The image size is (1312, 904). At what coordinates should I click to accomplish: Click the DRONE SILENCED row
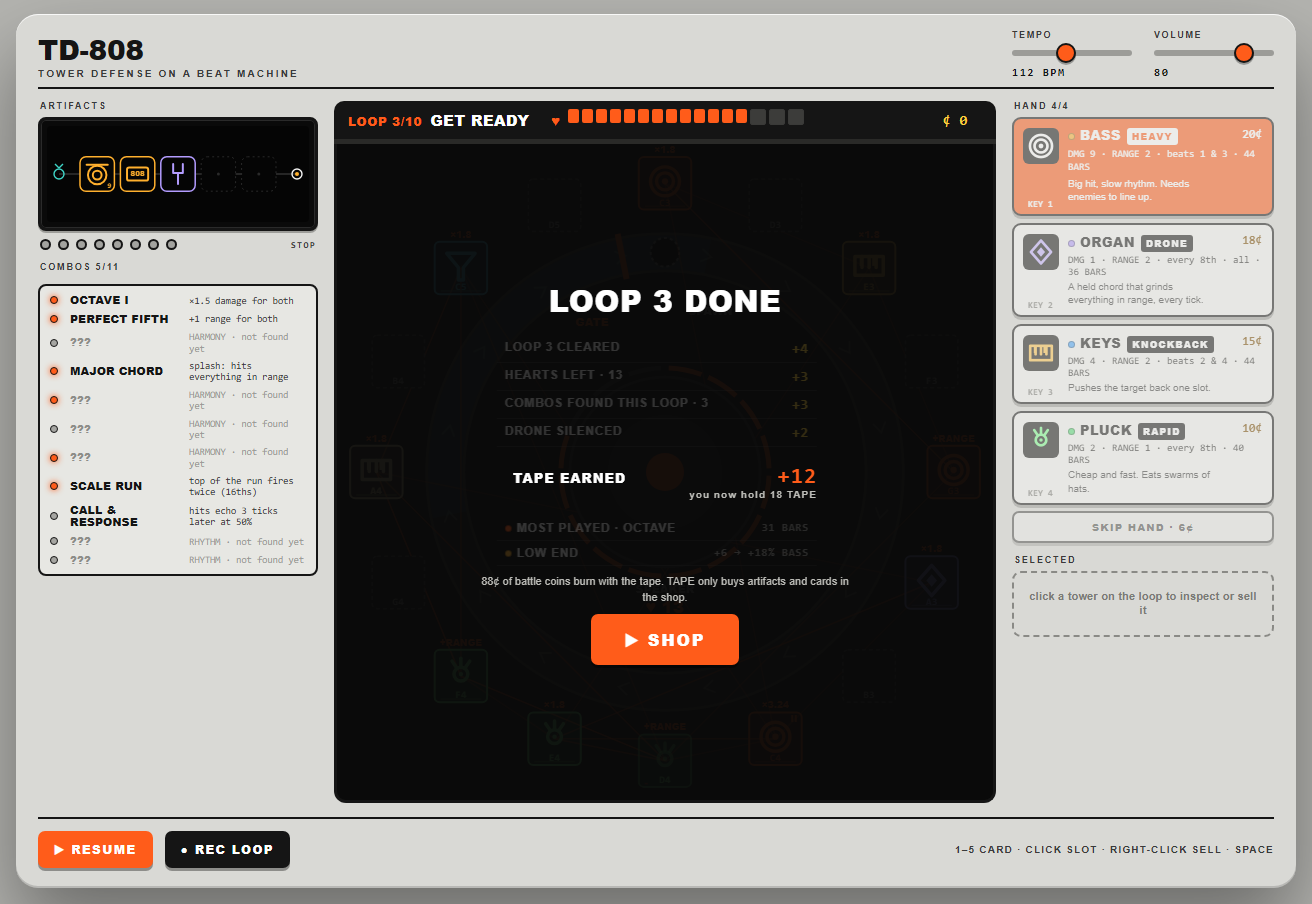pos(658,432)
